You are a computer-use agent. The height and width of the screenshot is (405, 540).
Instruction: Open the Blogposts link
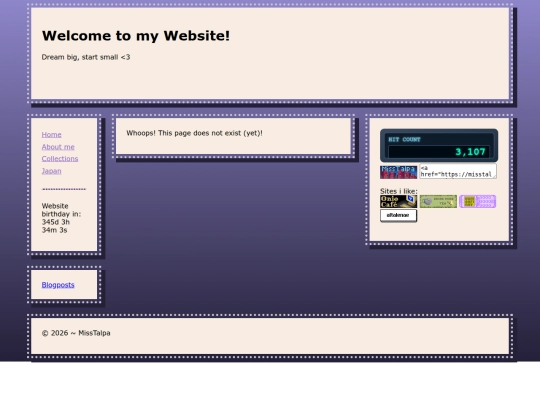pyautogui.click(x=58, y=285)
